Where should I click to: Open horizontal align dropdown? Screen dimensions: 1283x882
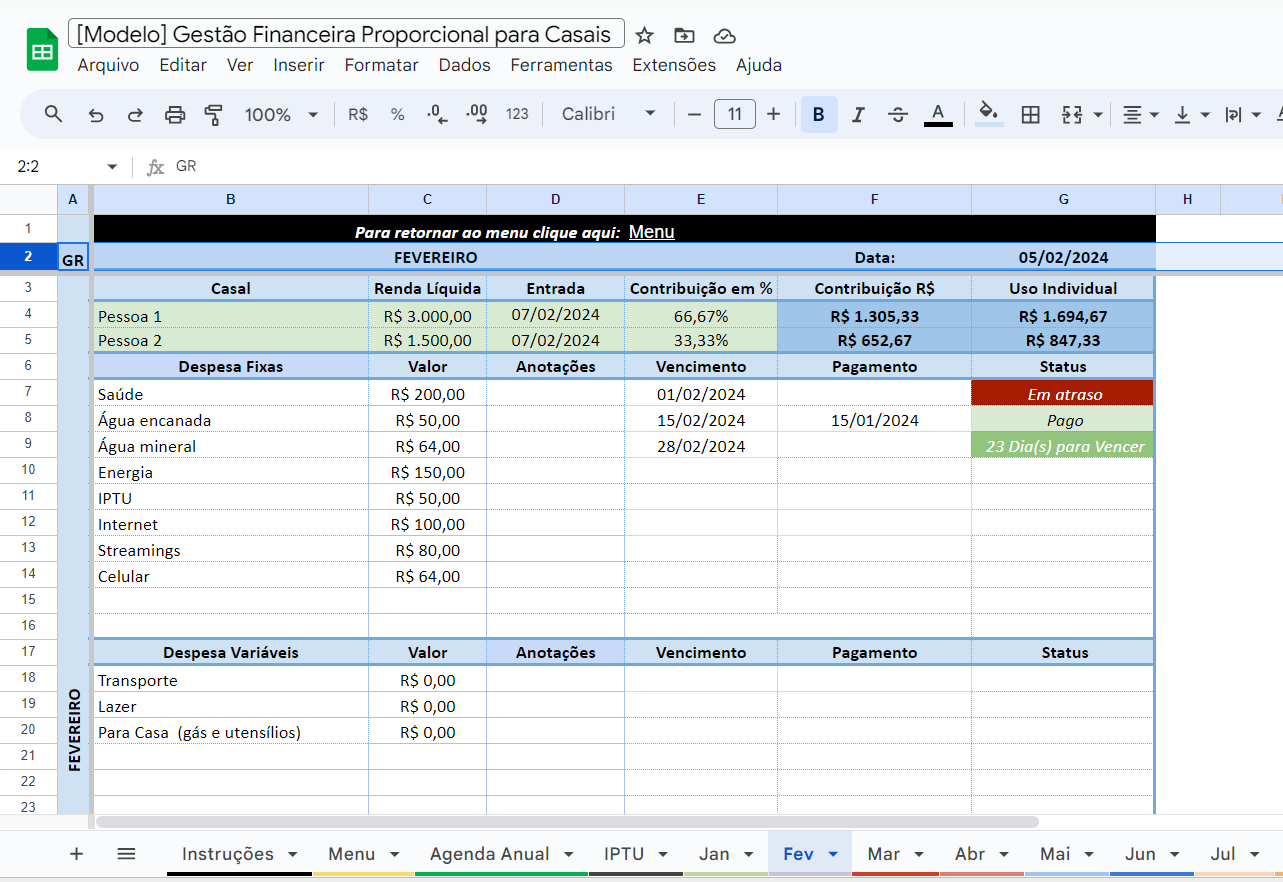[x=1139, y=114]
